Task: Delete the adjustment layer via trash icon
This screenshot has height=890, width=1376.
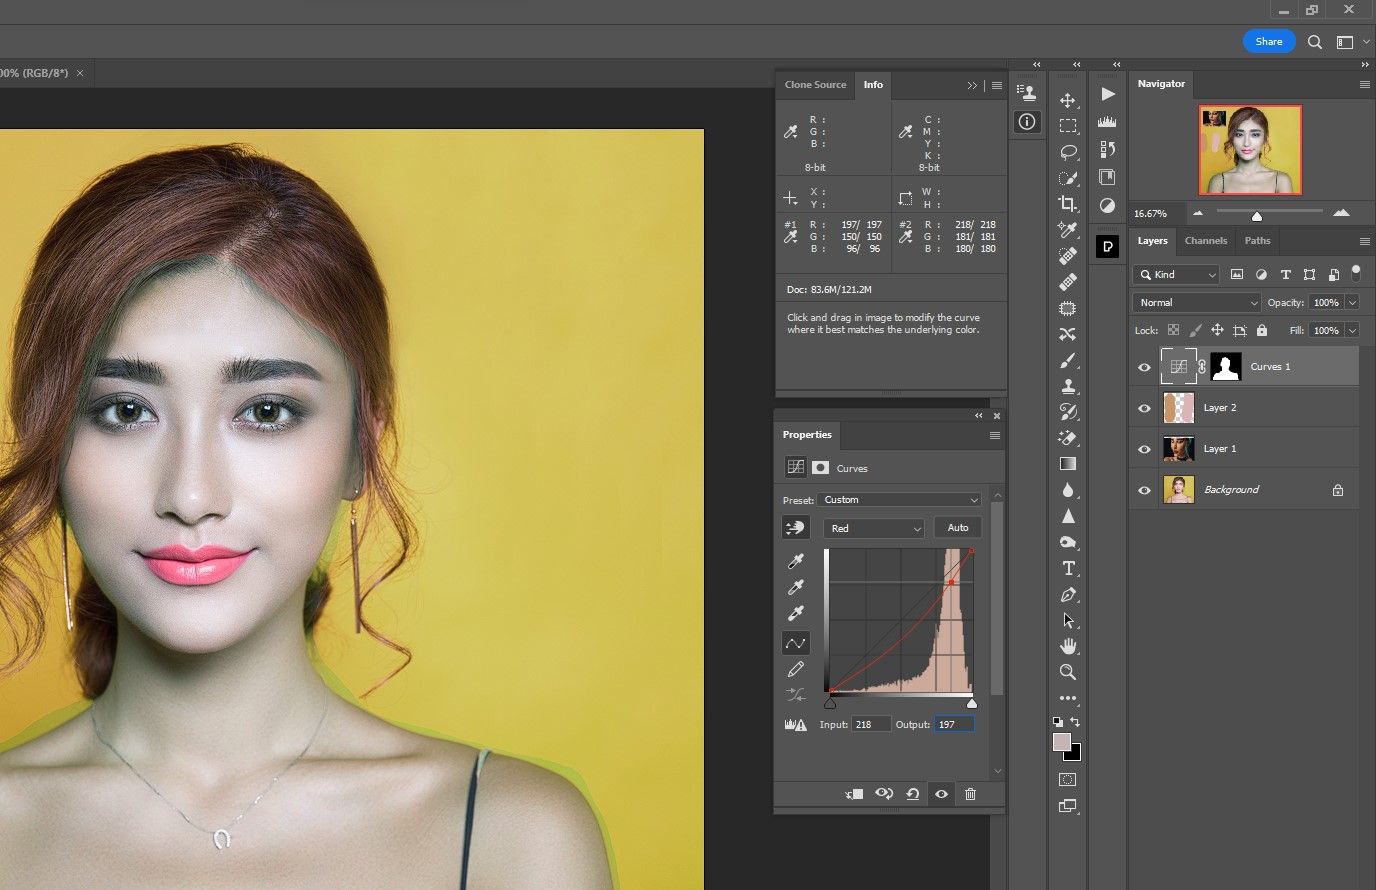Action: (970, 794)
